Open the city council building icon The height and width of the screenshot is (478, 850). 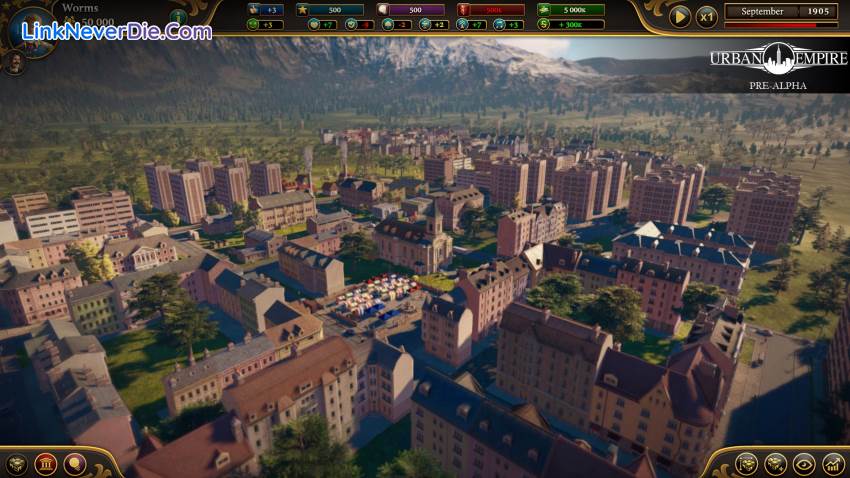pyautogui.click(x=46, y=464)
